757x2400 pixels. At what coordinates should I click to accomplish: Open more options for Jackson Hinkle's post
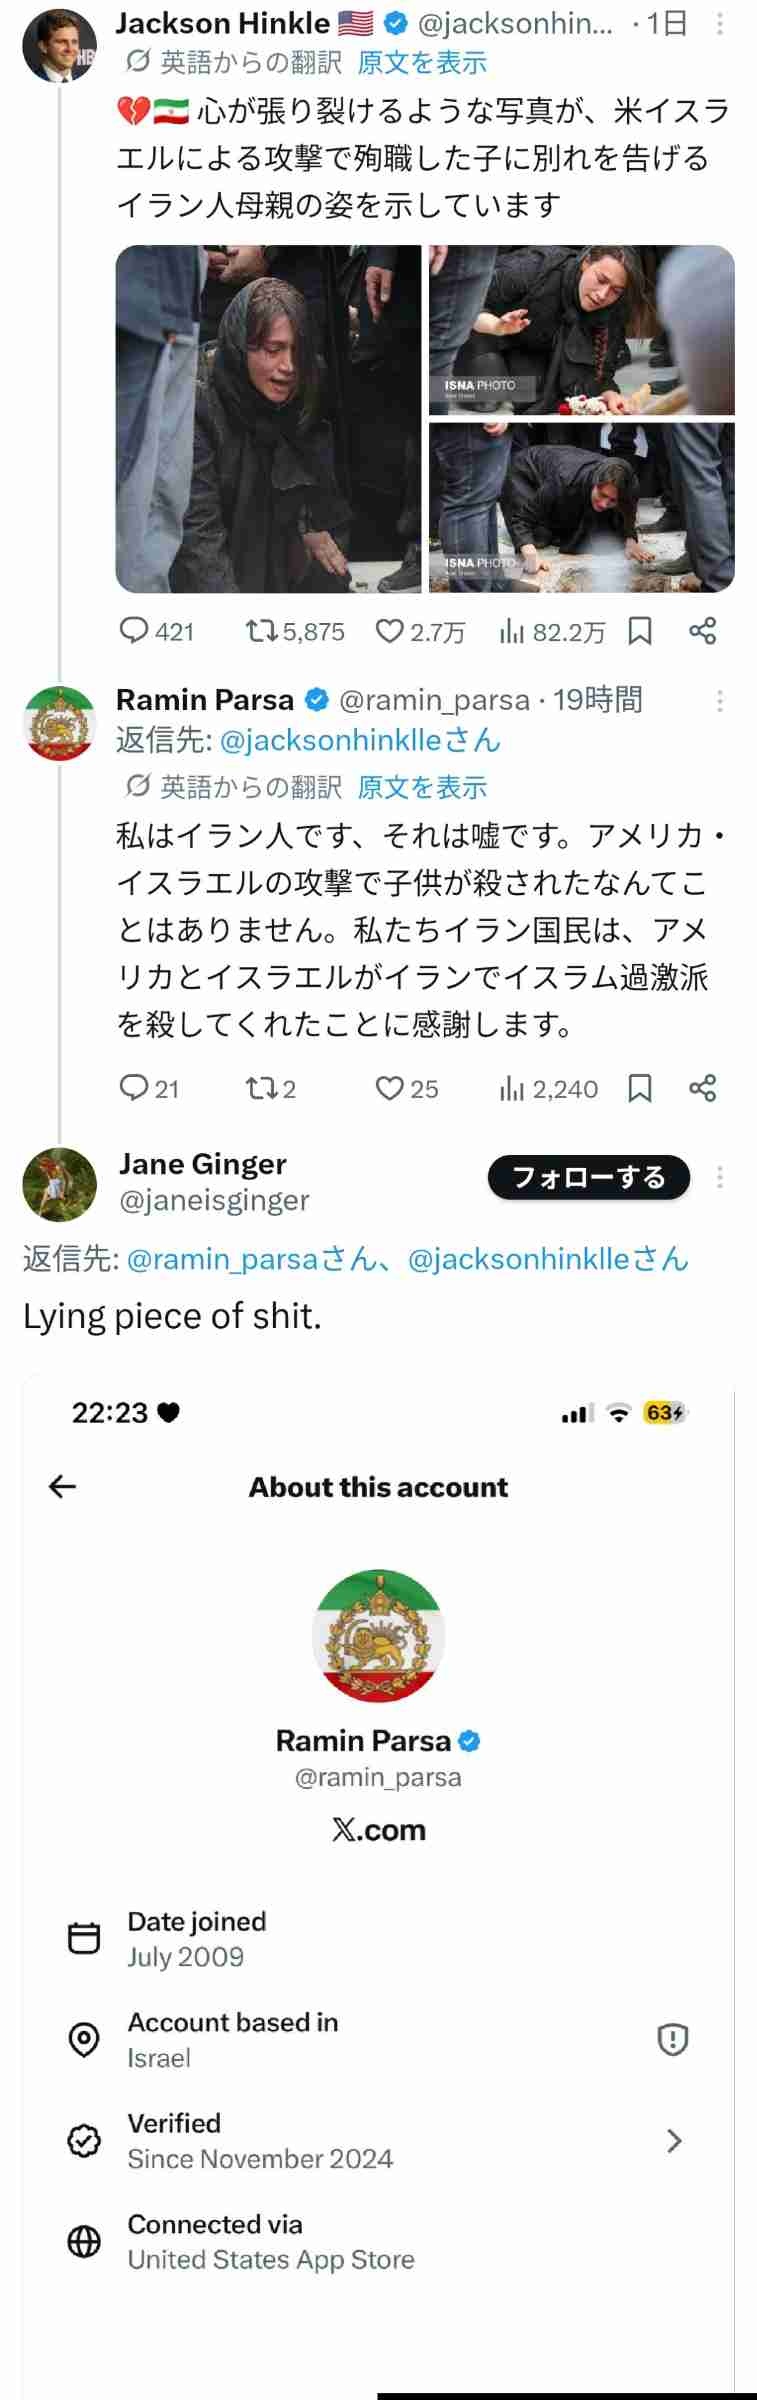719,24
